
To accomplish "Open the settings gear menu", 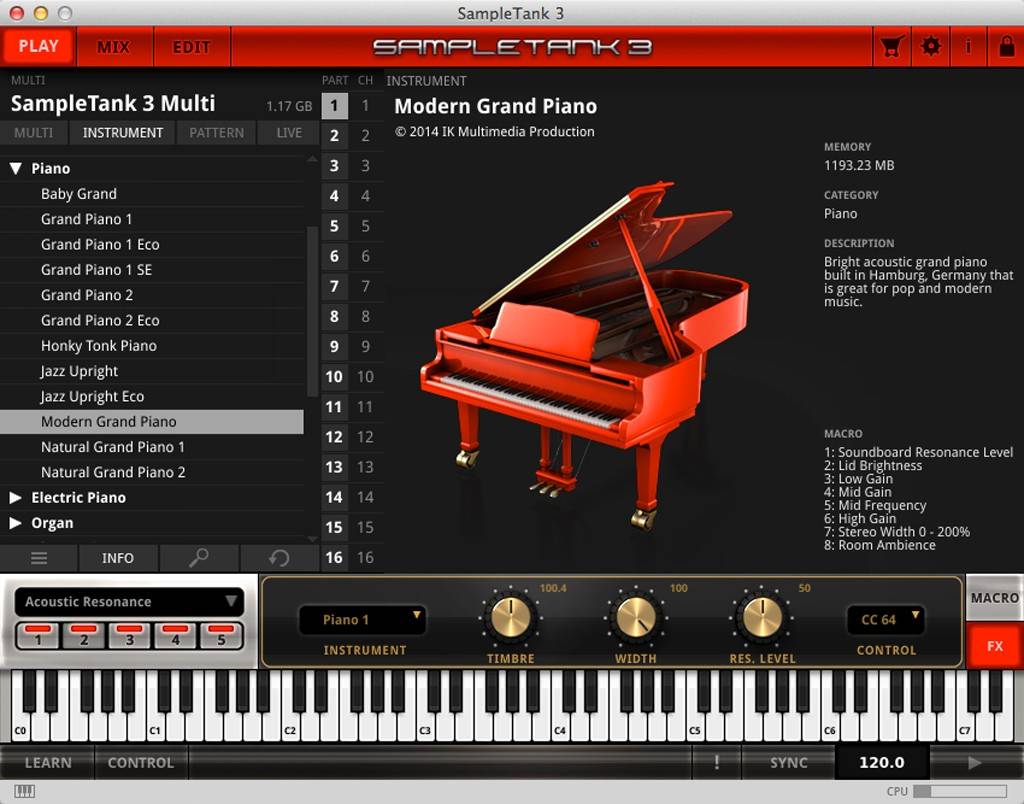I will click(931, 46).
